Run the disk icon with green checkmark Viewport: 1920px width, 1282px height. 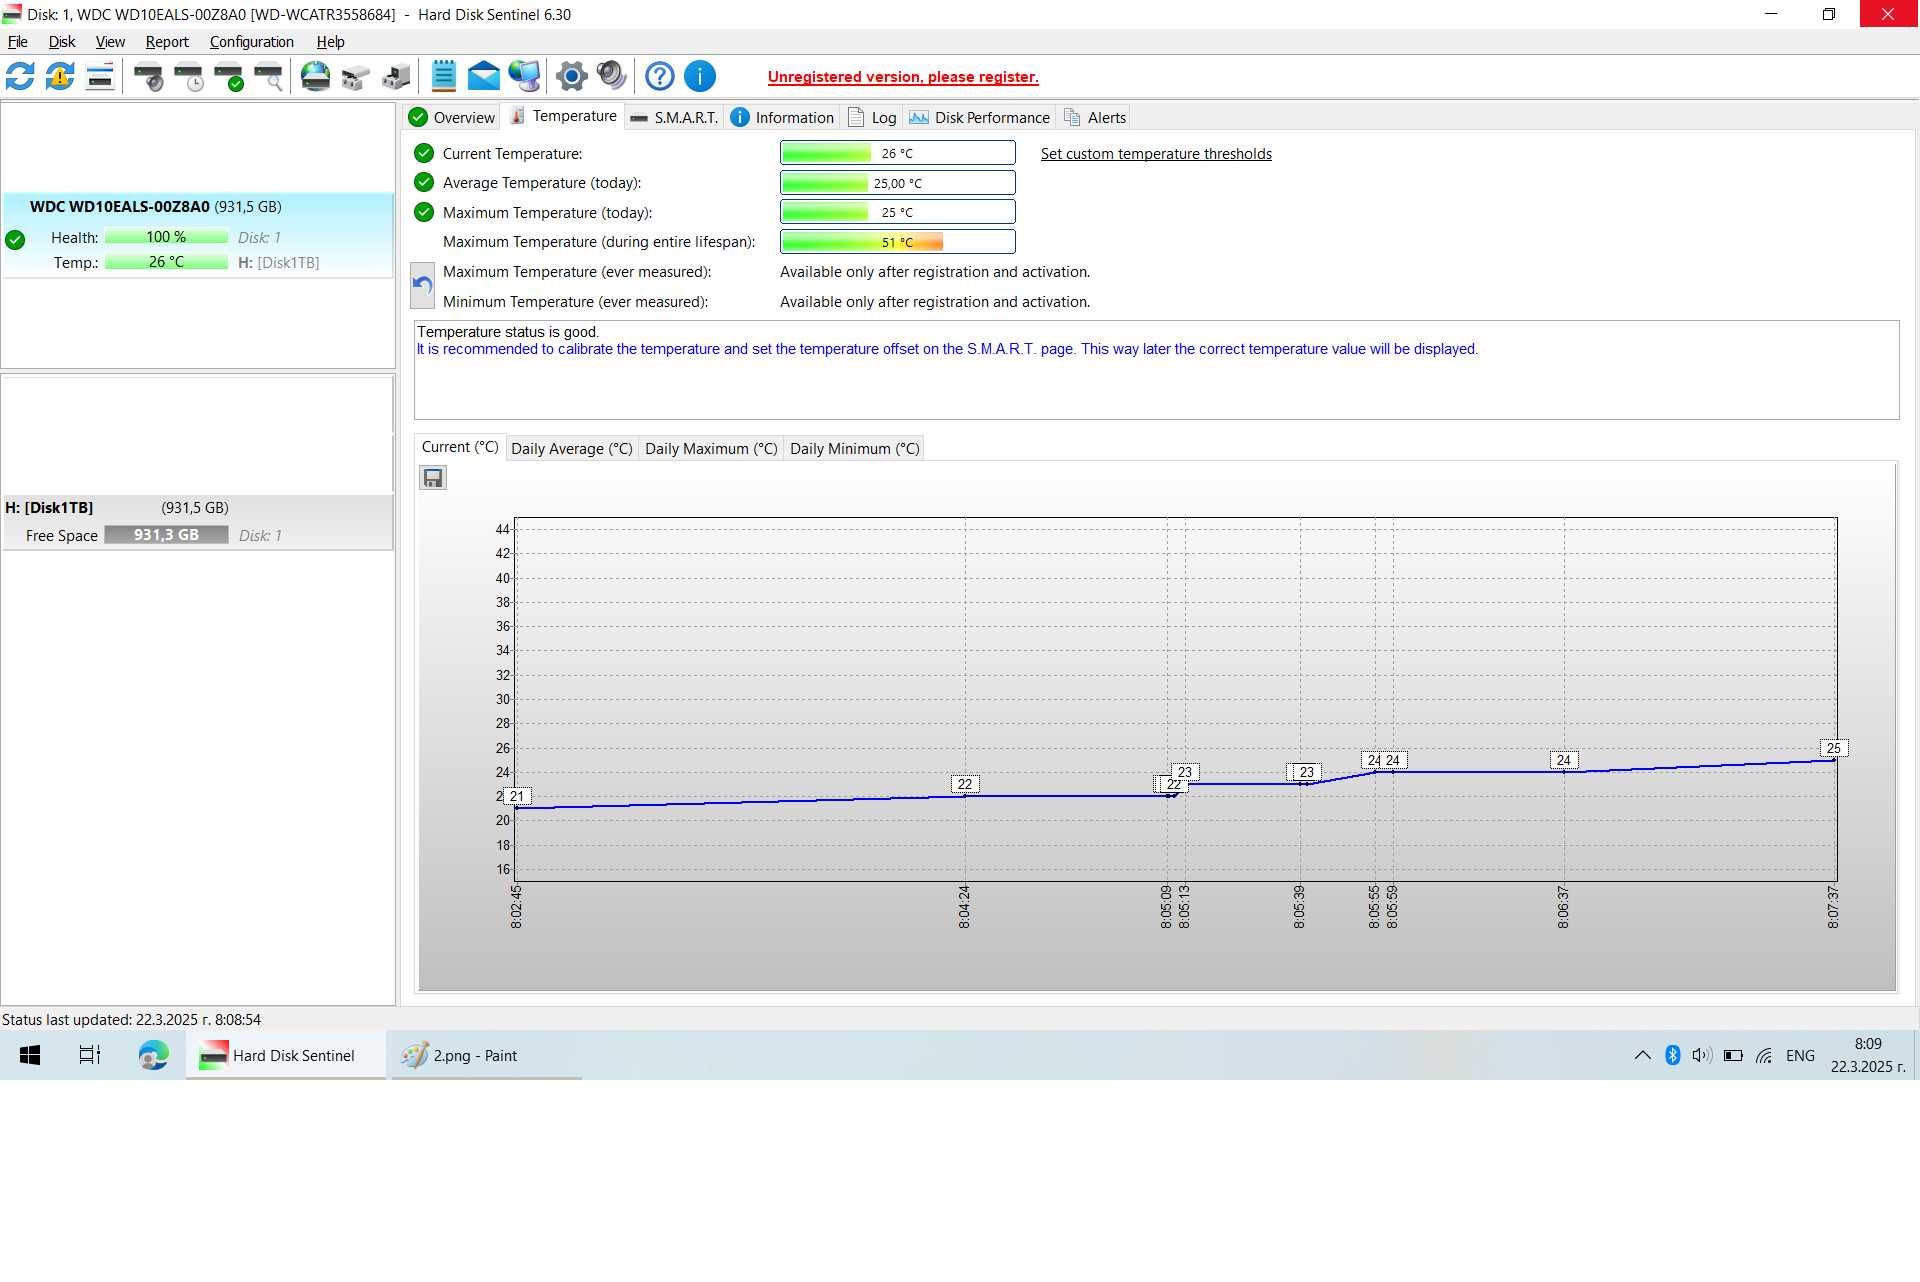coord(228,76)
